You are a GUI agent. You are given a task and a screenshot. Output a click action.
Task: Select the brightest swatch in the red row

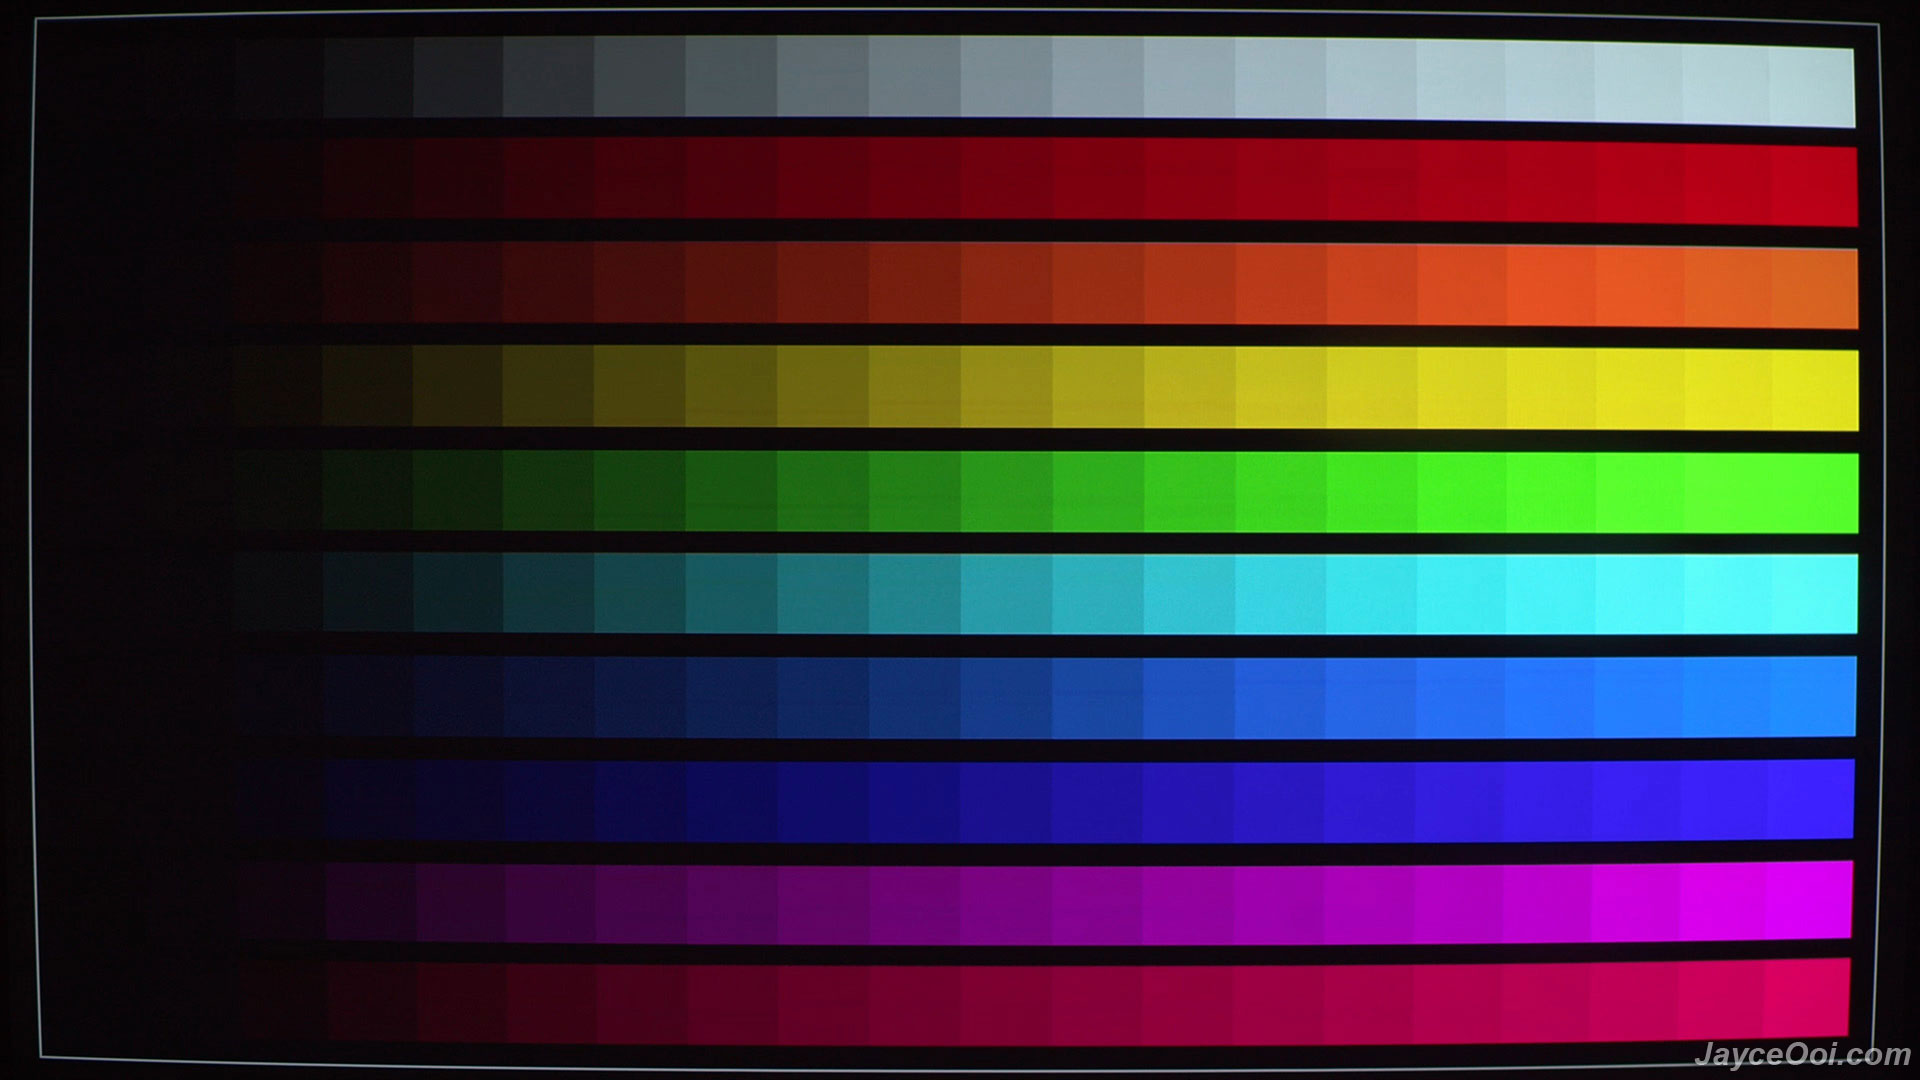click(x=1814, y=186)
